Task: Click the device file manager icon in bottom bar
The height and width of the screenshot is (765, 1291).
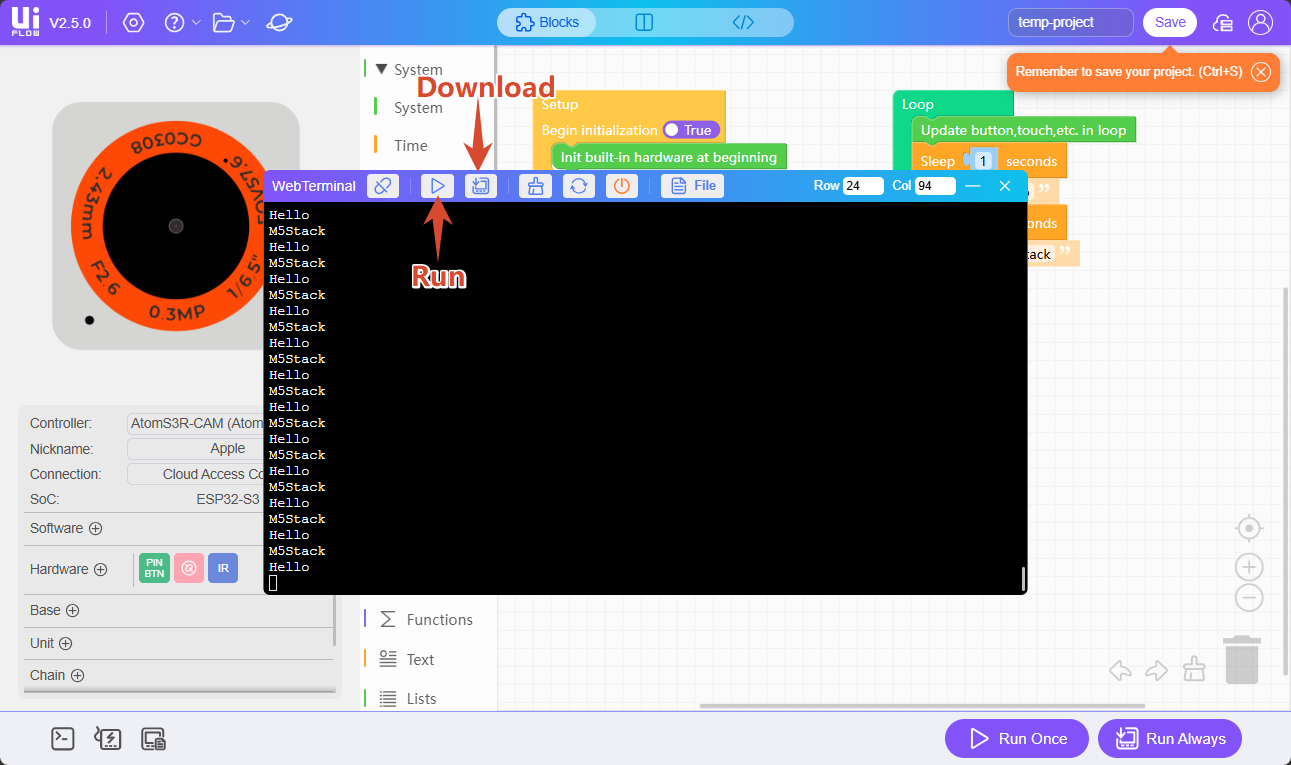Action: click(x=153, y=739)
